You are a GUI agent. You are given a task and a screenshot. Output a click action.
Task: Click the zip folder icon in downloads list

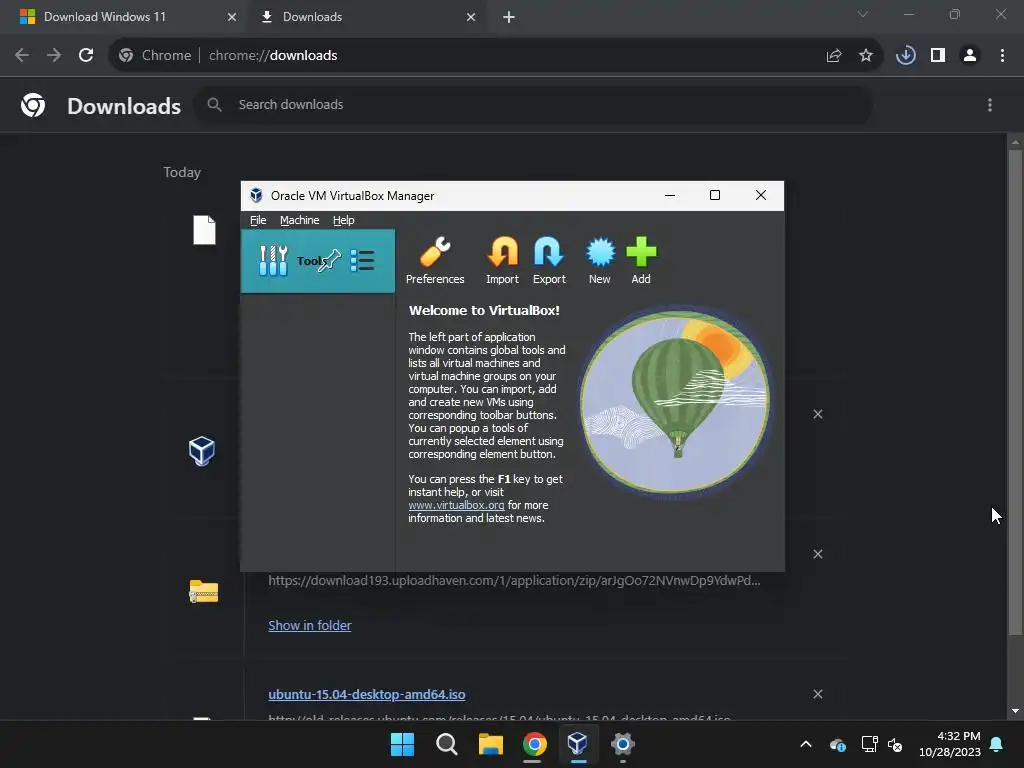coord(204,591)
